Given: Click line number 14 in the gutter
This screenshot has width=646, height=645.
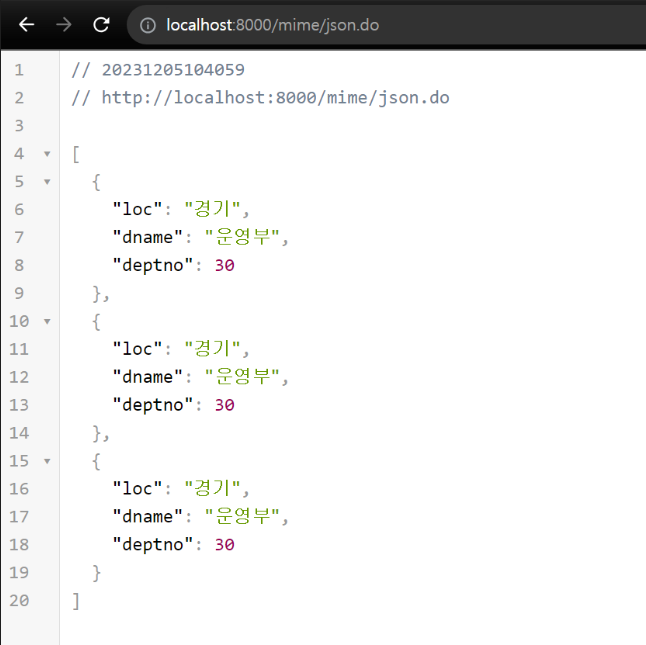Looking at the screenshot, I should coord(19,433).
